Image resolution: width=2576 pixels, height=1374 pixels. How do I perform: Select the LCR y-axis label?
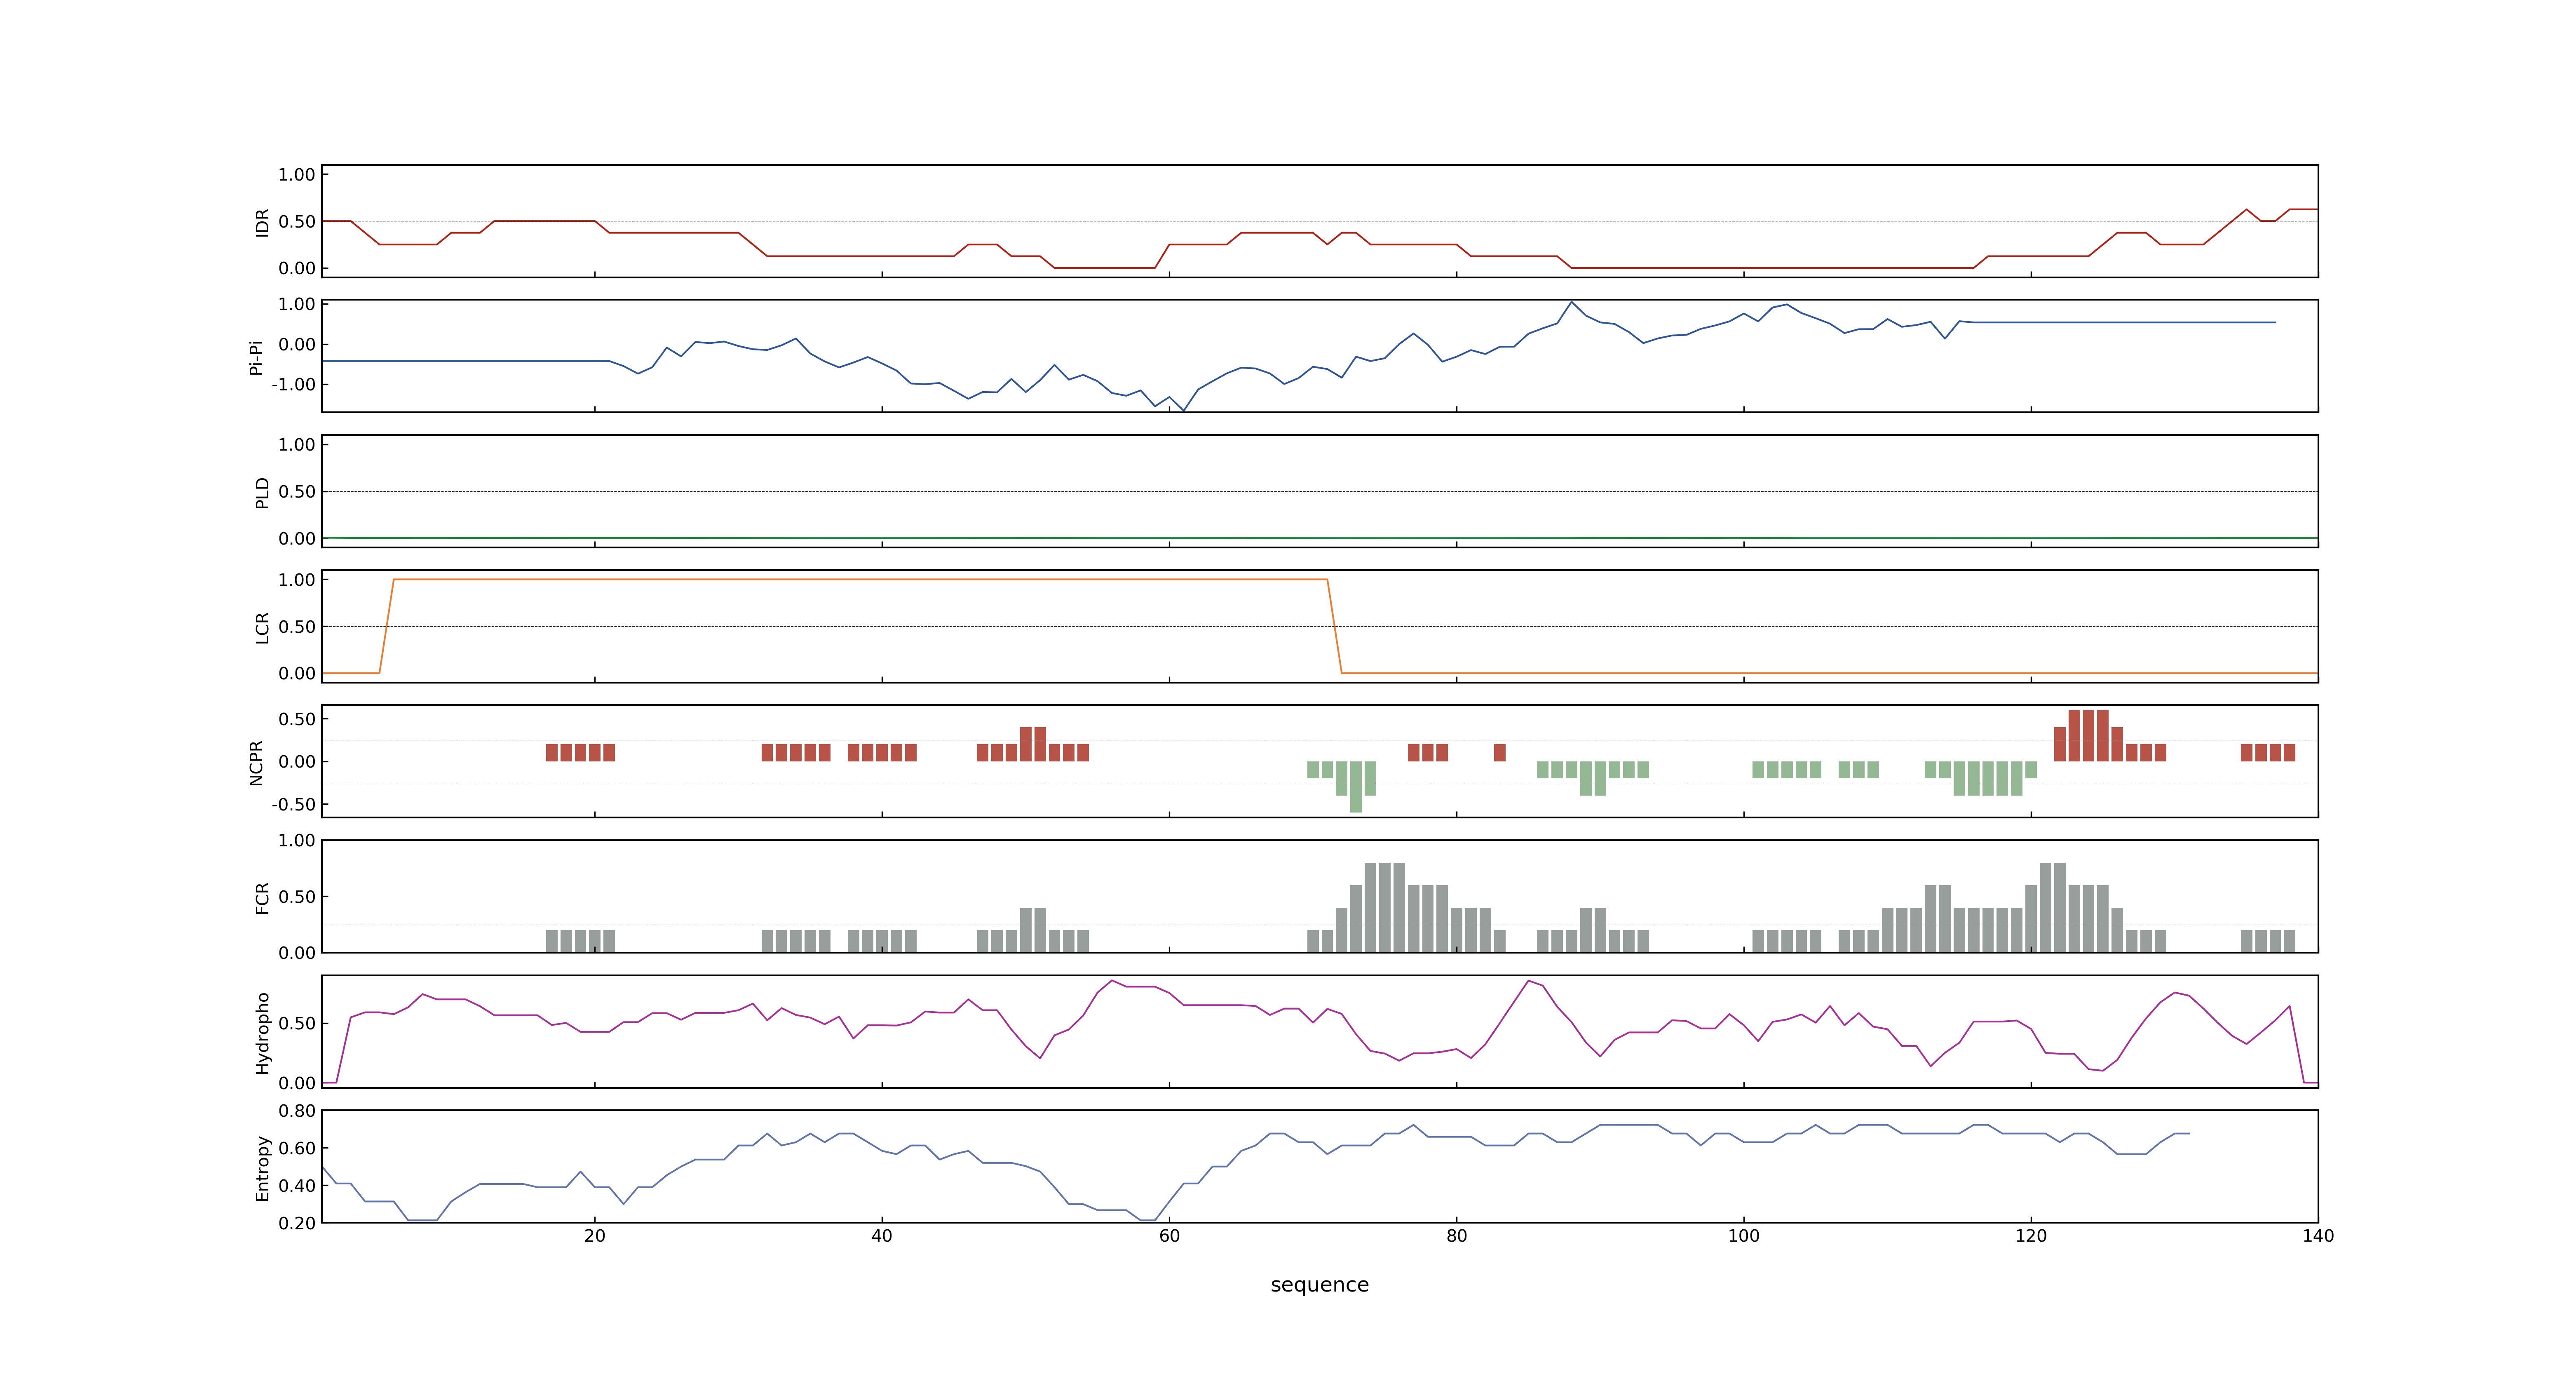[262, 628]
